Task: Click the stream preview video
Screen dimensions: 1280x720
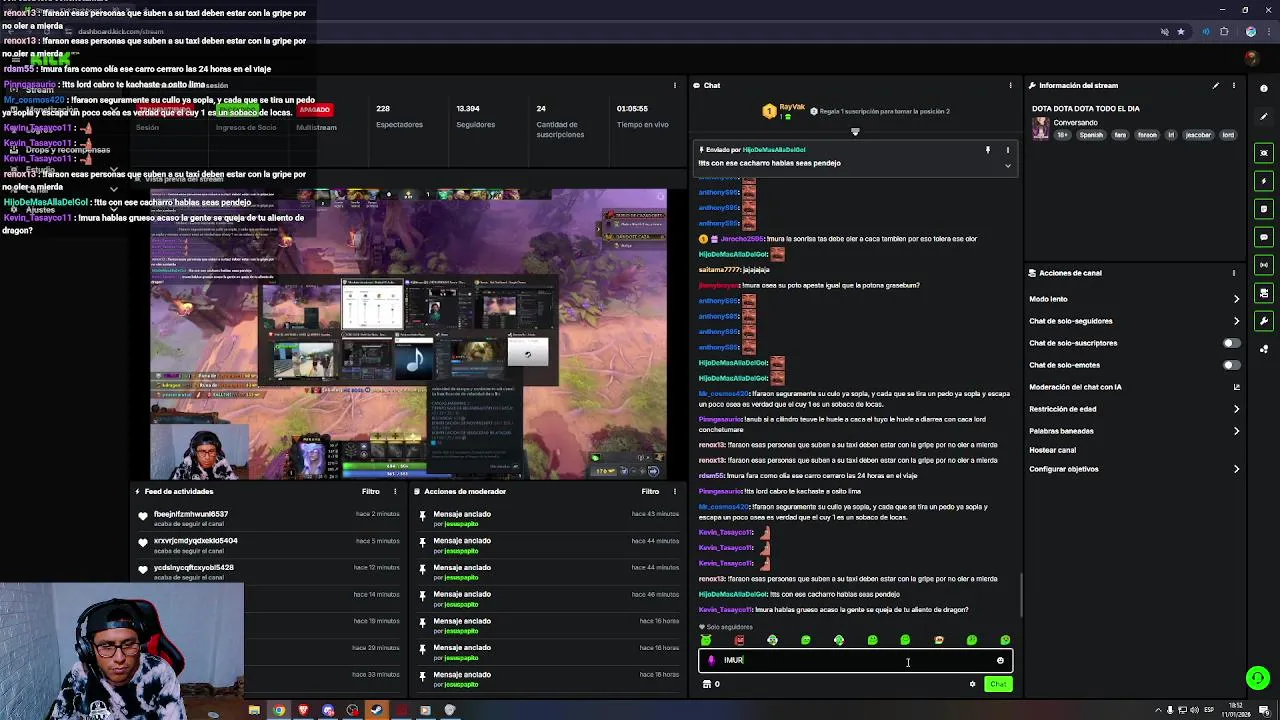Action: tap(408, 334)
